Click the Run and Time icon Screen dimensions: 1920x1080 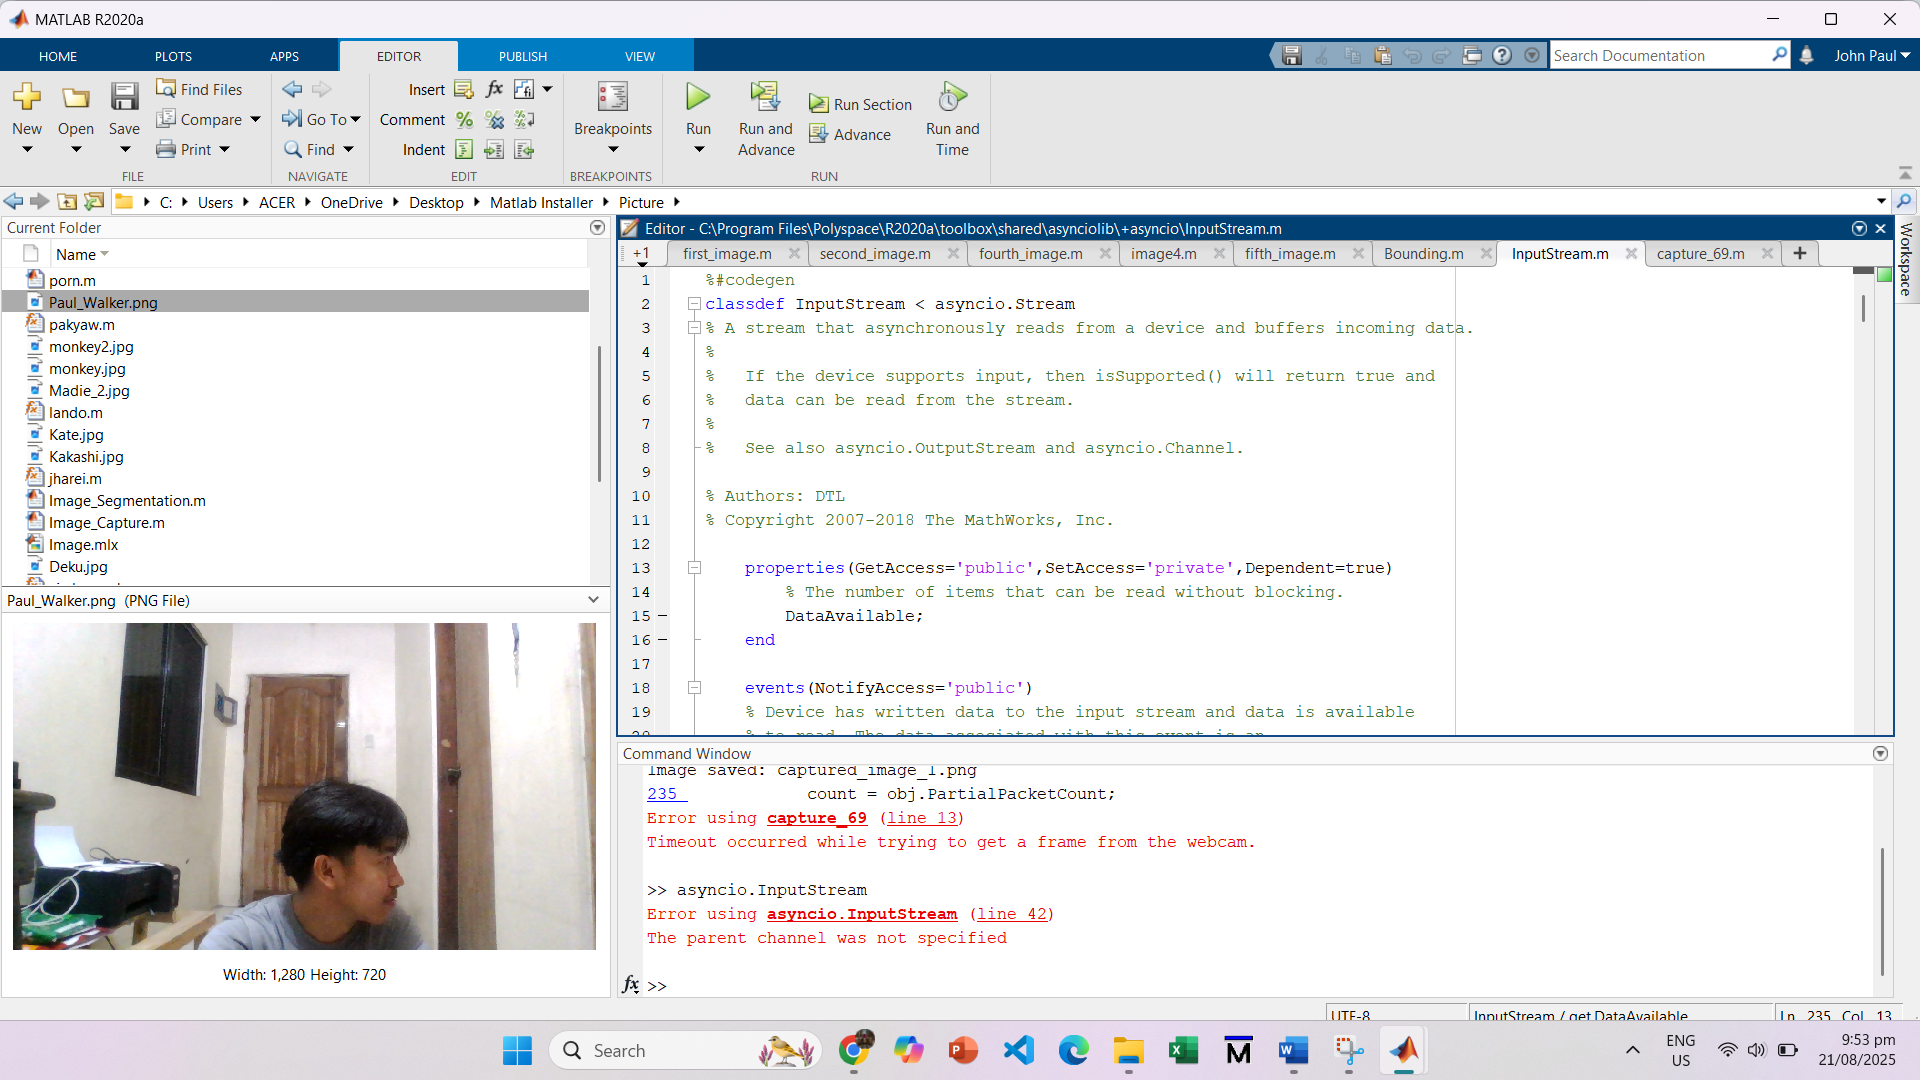(952, 97)
